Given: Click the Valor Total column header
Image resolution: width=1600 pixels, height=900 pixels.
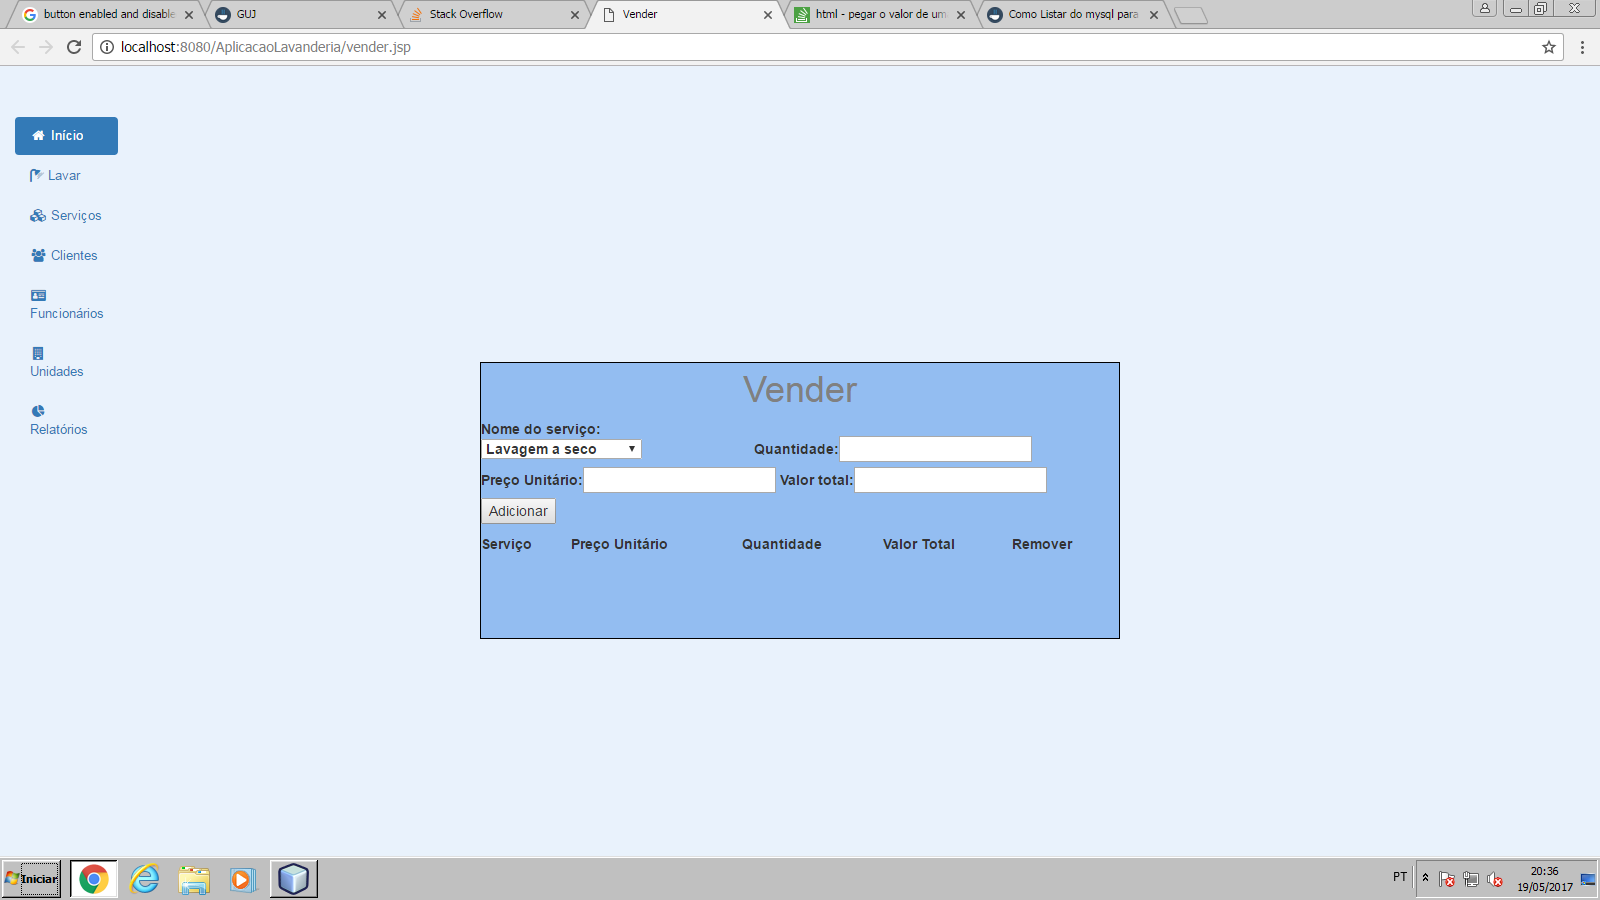Looking at the screenshot, I should pyautogui.click(x=919, y=545).
